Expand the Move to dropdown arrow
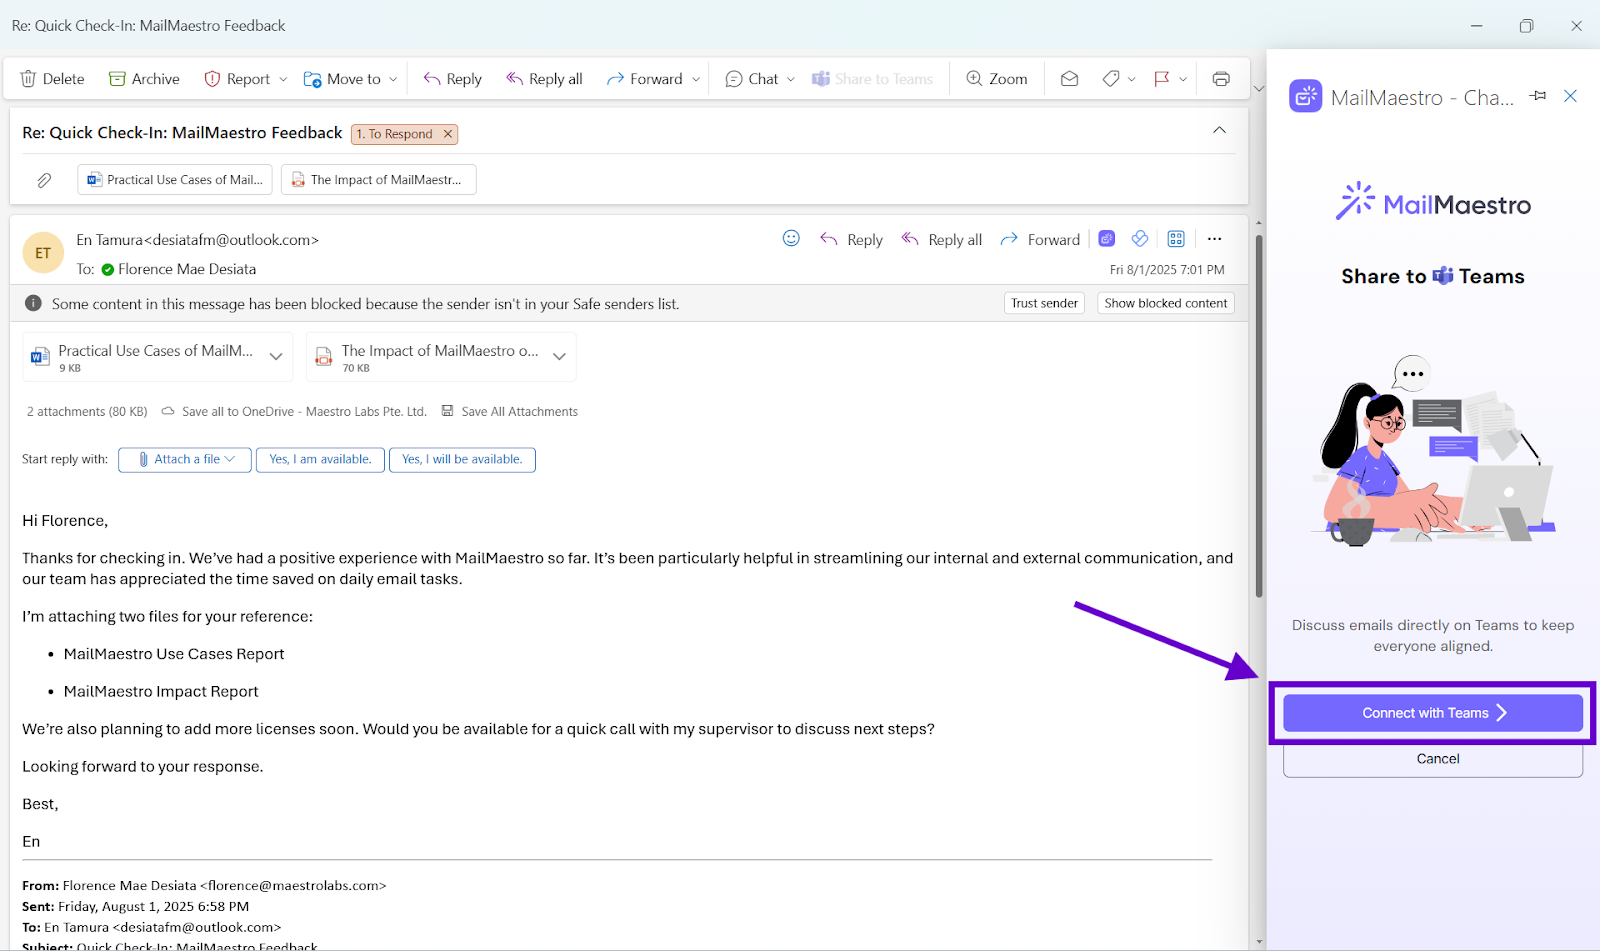The height and width of the screenshot is (951, 1600). [393, 79]
